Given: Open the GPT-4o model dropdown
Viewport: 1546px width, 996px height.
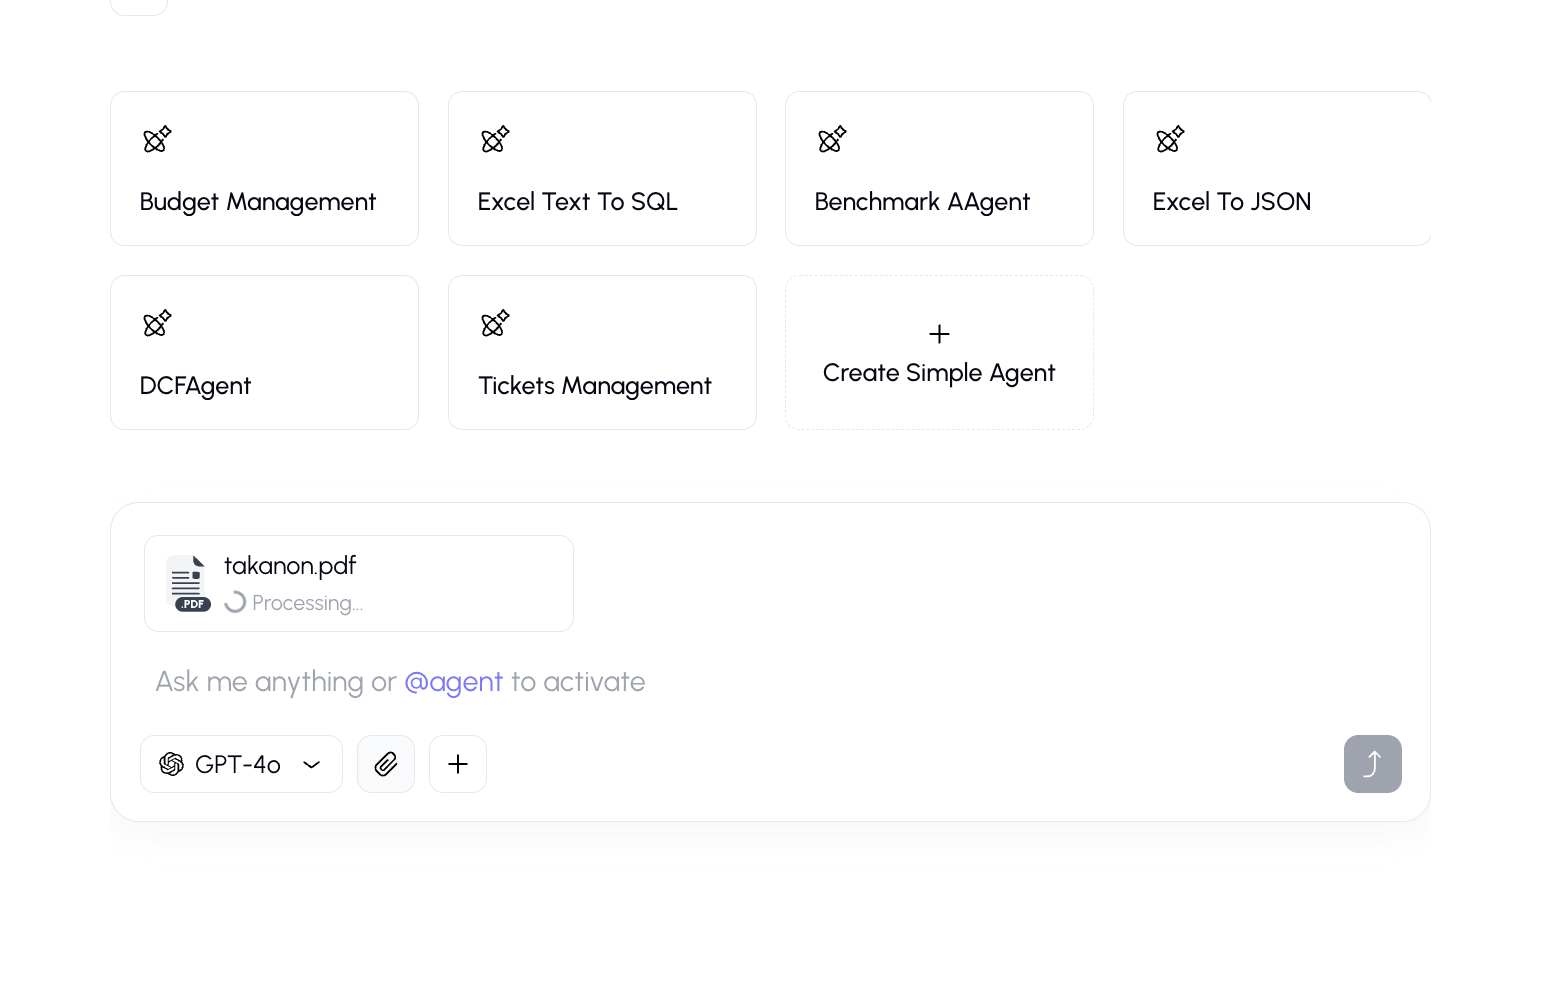Looking at the screenshot, I should point(240,764).
